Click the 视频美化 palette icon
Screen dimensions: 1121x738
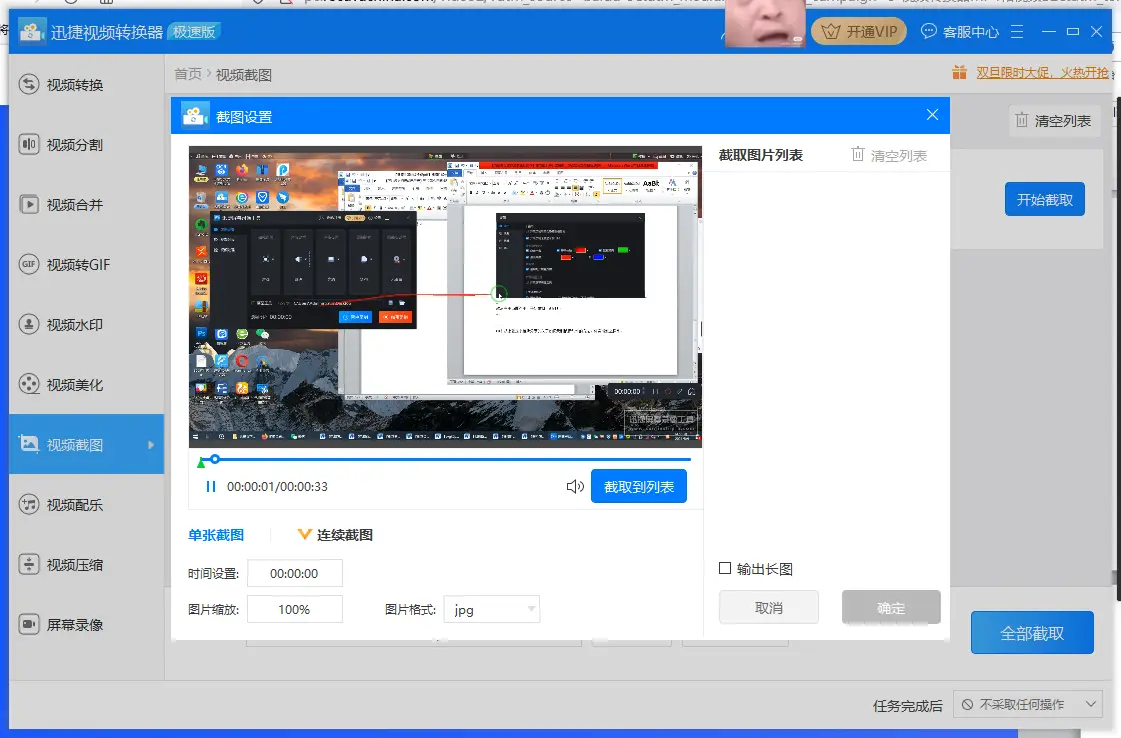(x=29, y=384)
